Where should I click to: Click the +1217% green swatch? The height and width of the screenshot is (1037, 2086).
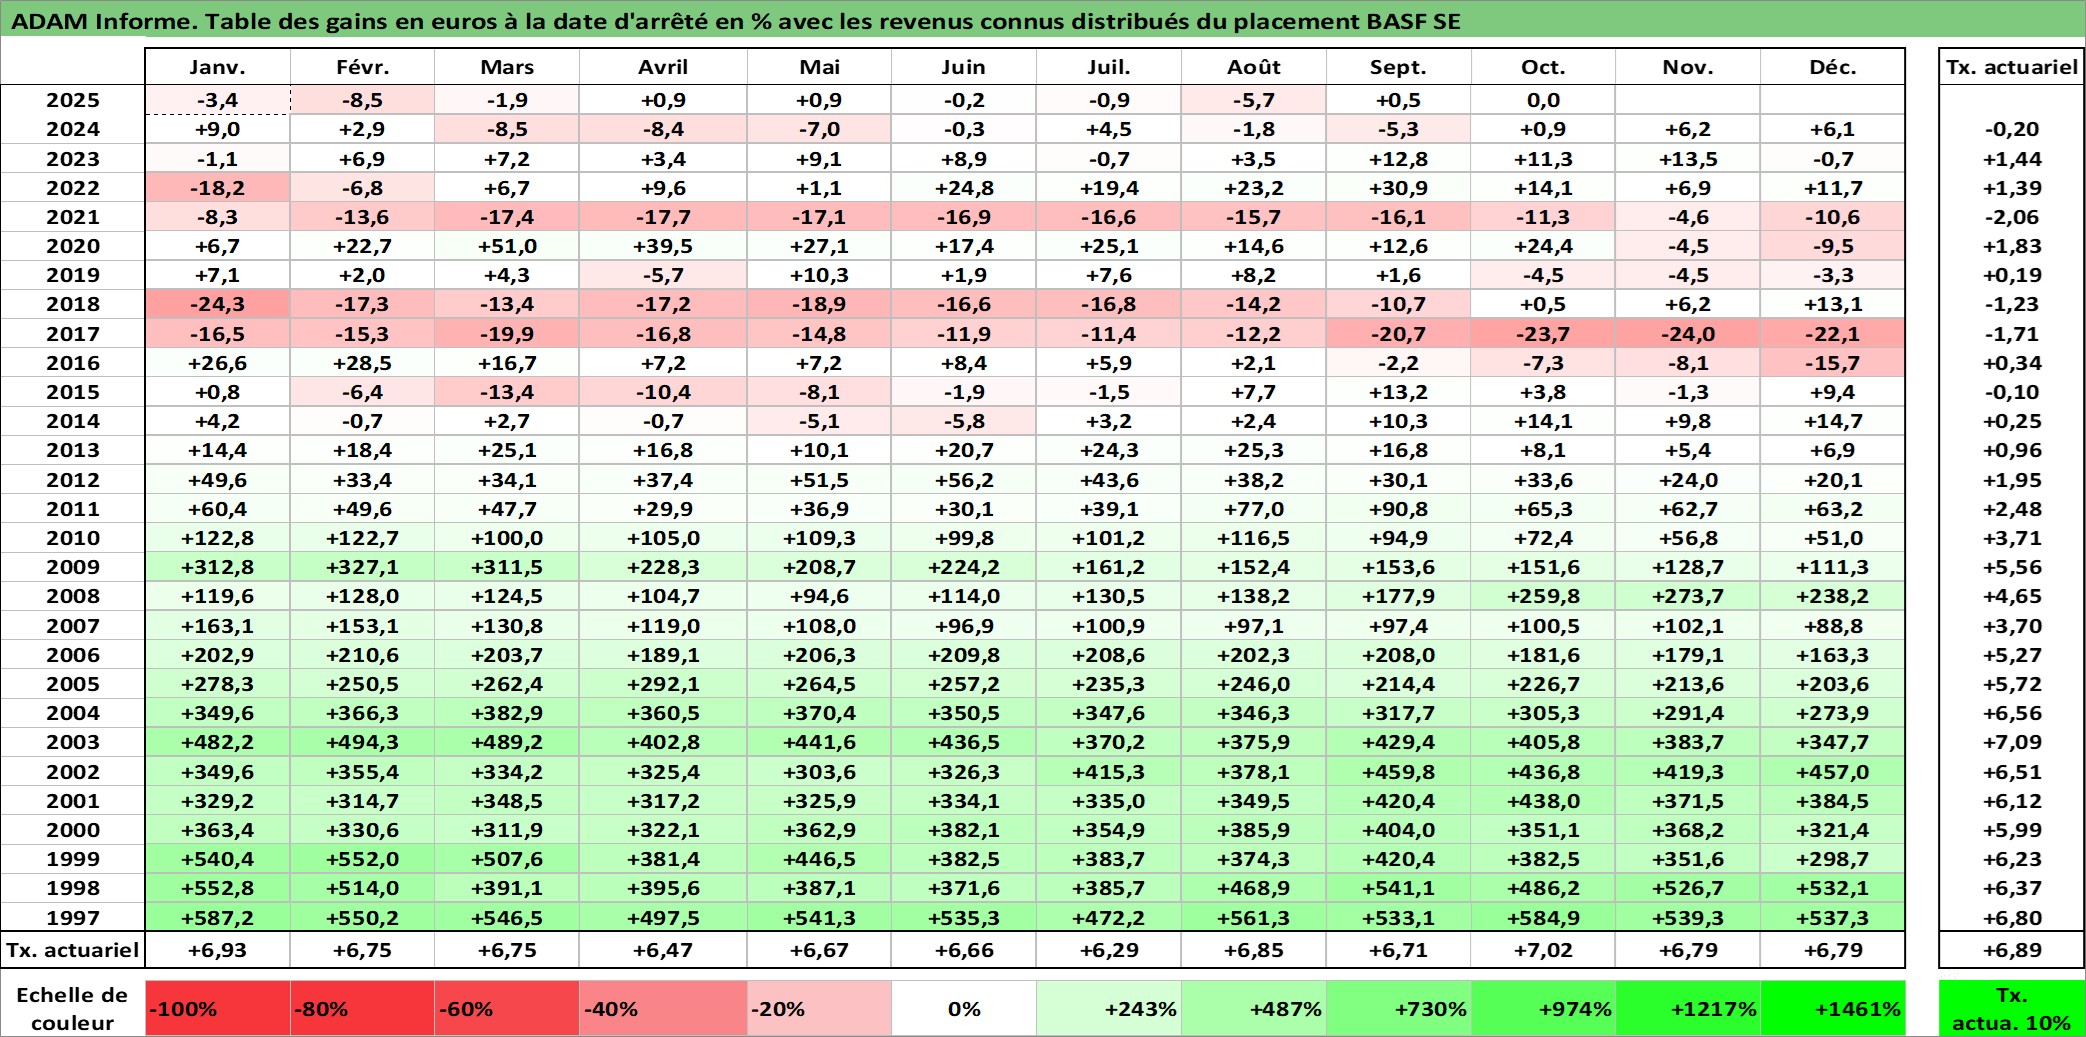click(x=1688, y=1008)
